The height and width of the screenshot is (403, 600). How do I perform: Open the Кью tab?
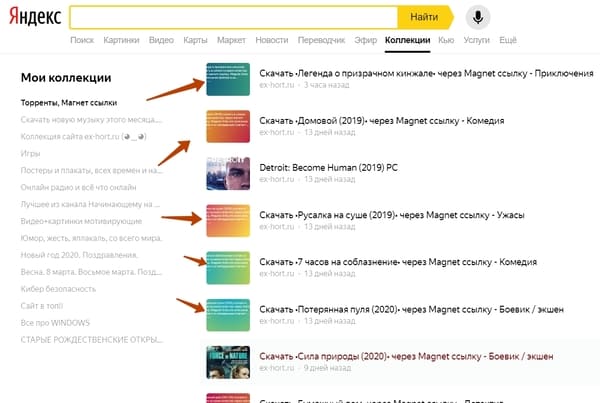click(446, 40)
